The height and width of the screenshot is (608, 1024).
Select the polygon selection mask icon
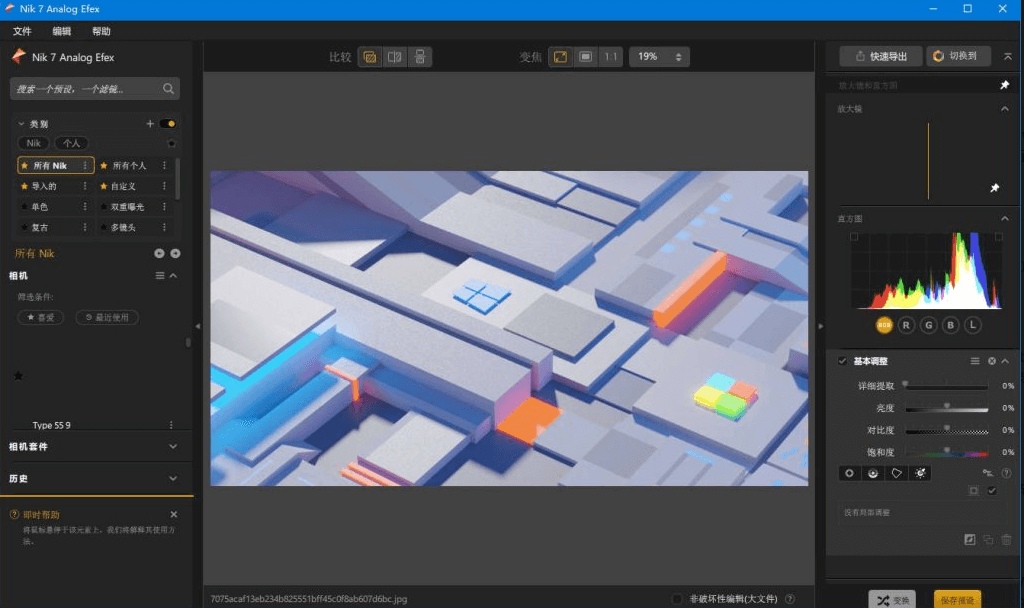(x=896, y=473)
